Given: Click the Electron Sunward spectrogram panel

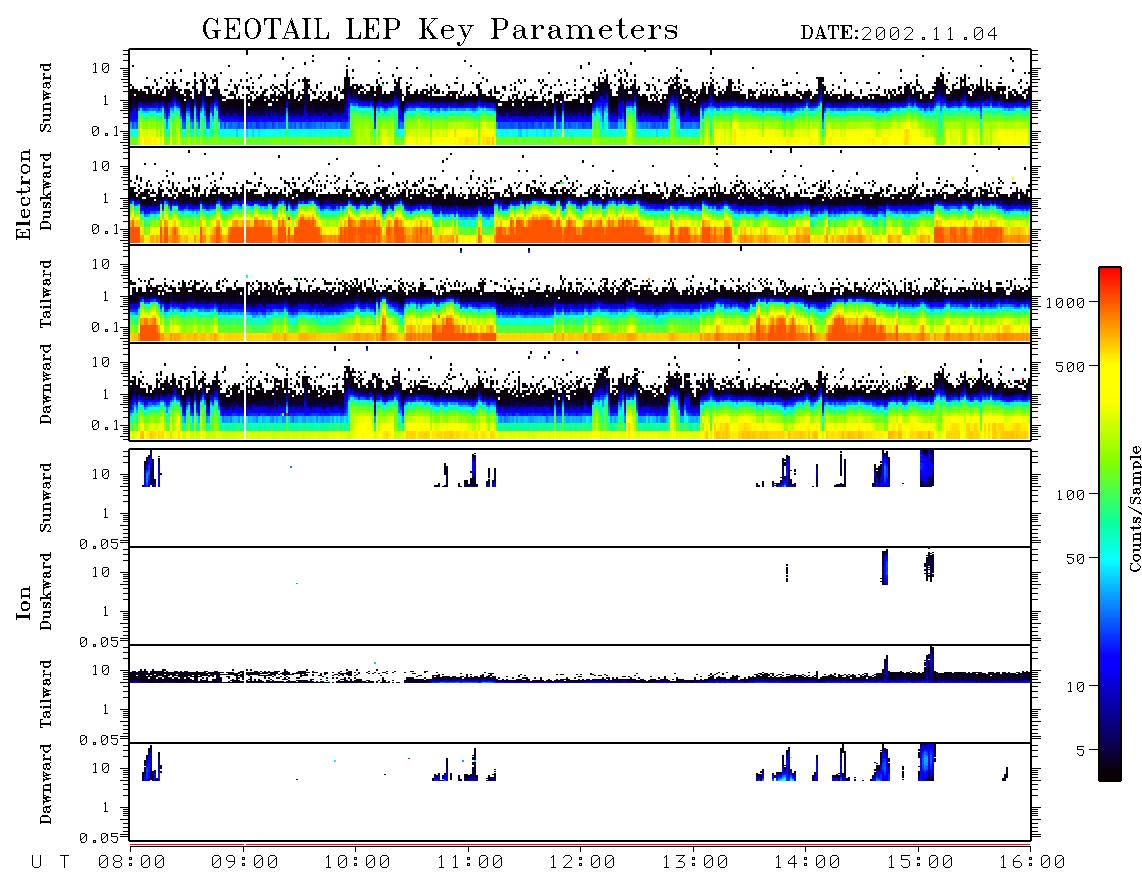Looking at the screenshot, I should coord(580,98).
